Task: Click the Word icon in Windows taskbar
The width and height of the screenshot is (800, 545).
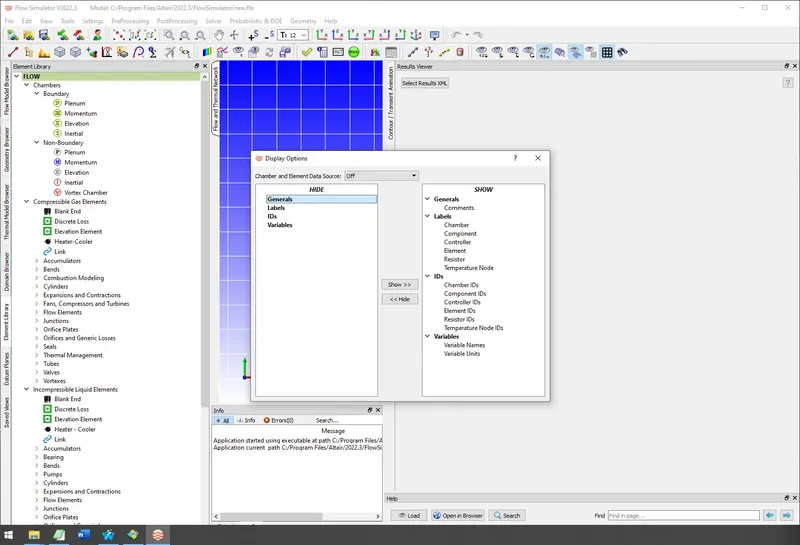Action: point(83,535)
